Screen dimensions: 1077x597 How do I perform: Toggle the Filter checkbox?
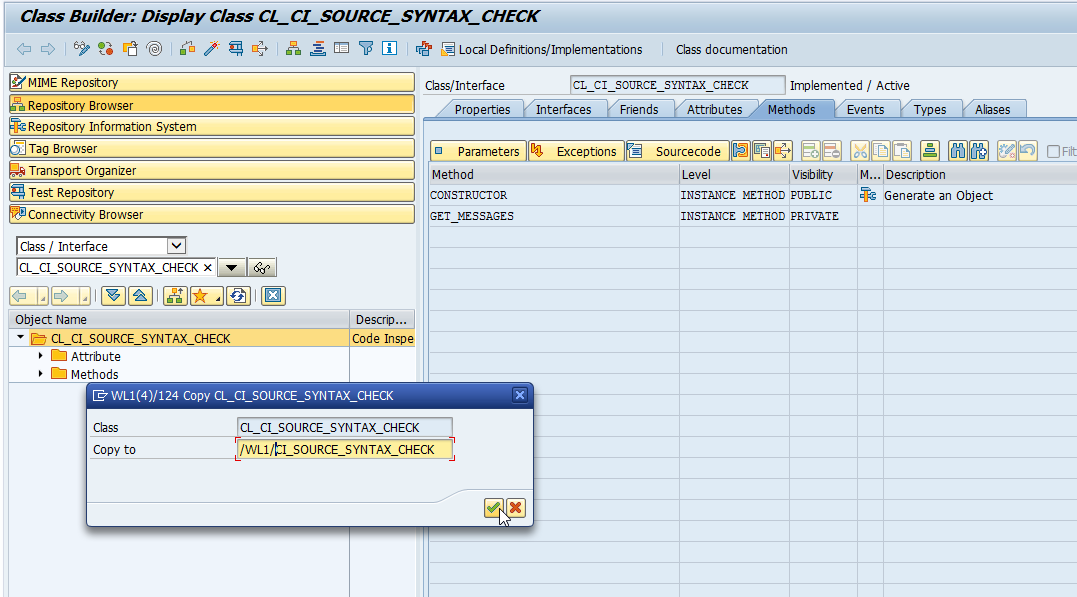tap(1053, 152)
